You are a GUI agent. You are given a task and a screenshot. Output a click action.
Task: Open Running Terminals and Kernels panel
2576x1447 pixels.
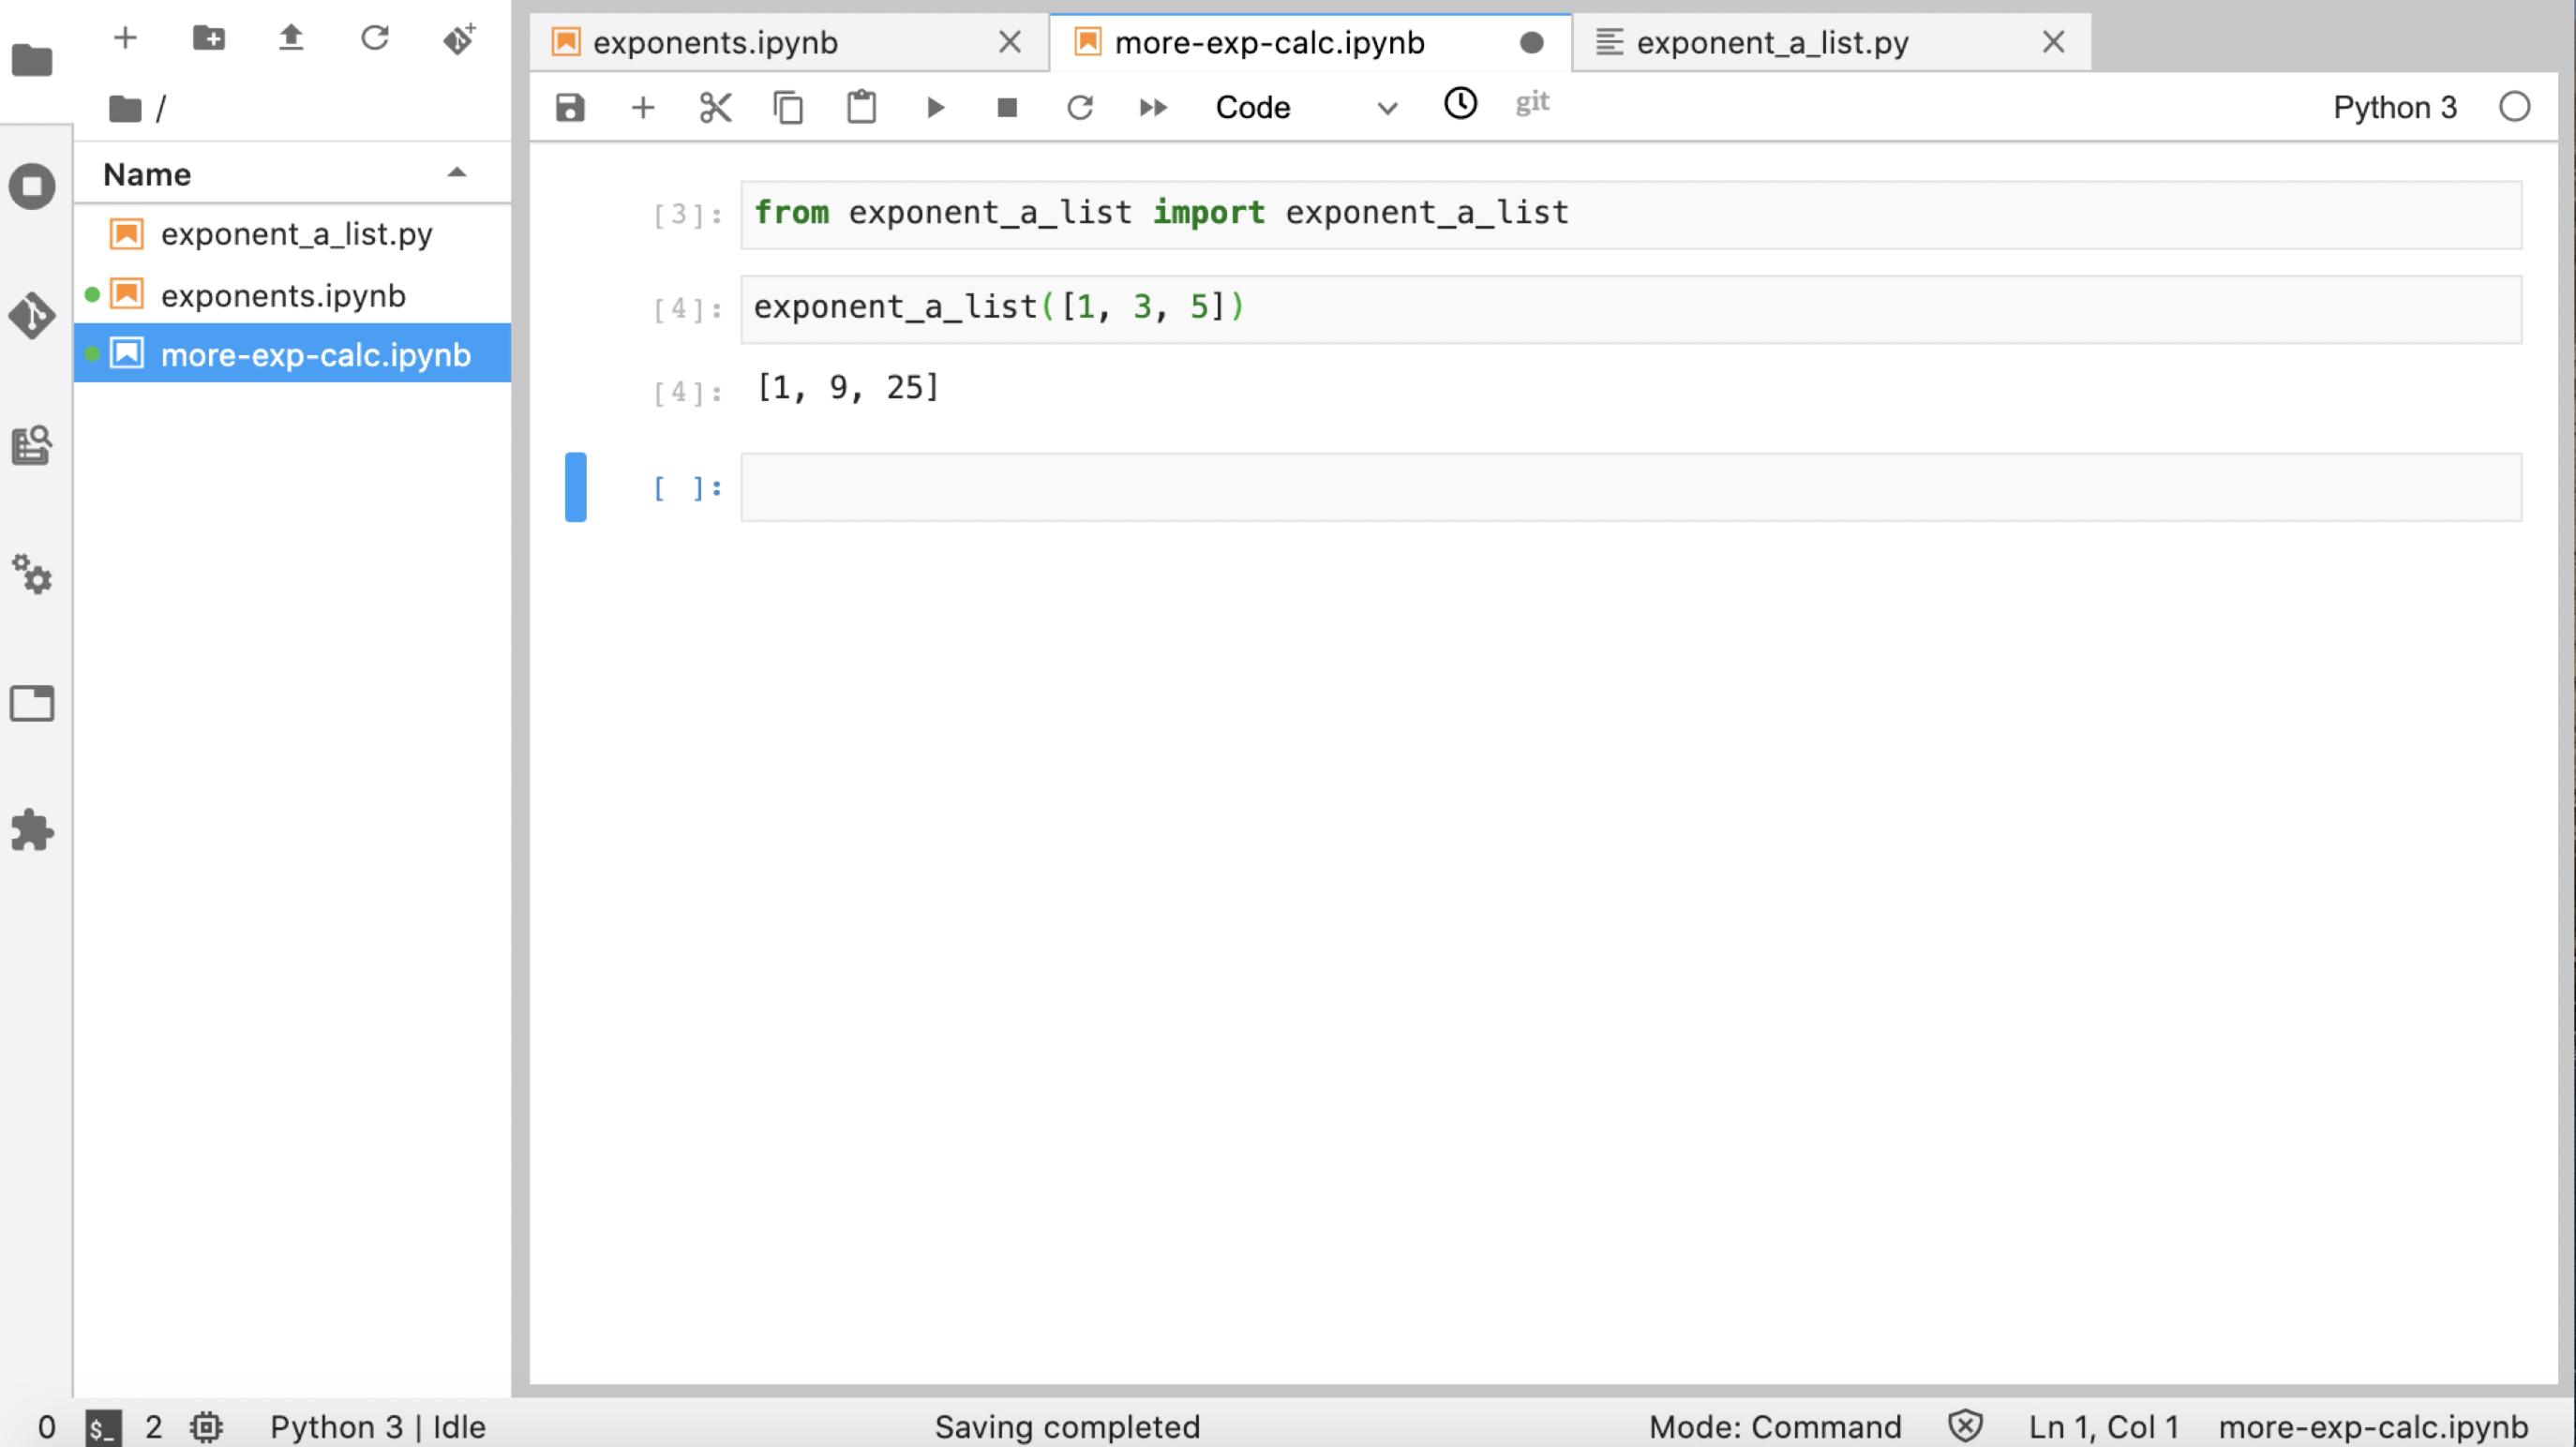point(32,186)
